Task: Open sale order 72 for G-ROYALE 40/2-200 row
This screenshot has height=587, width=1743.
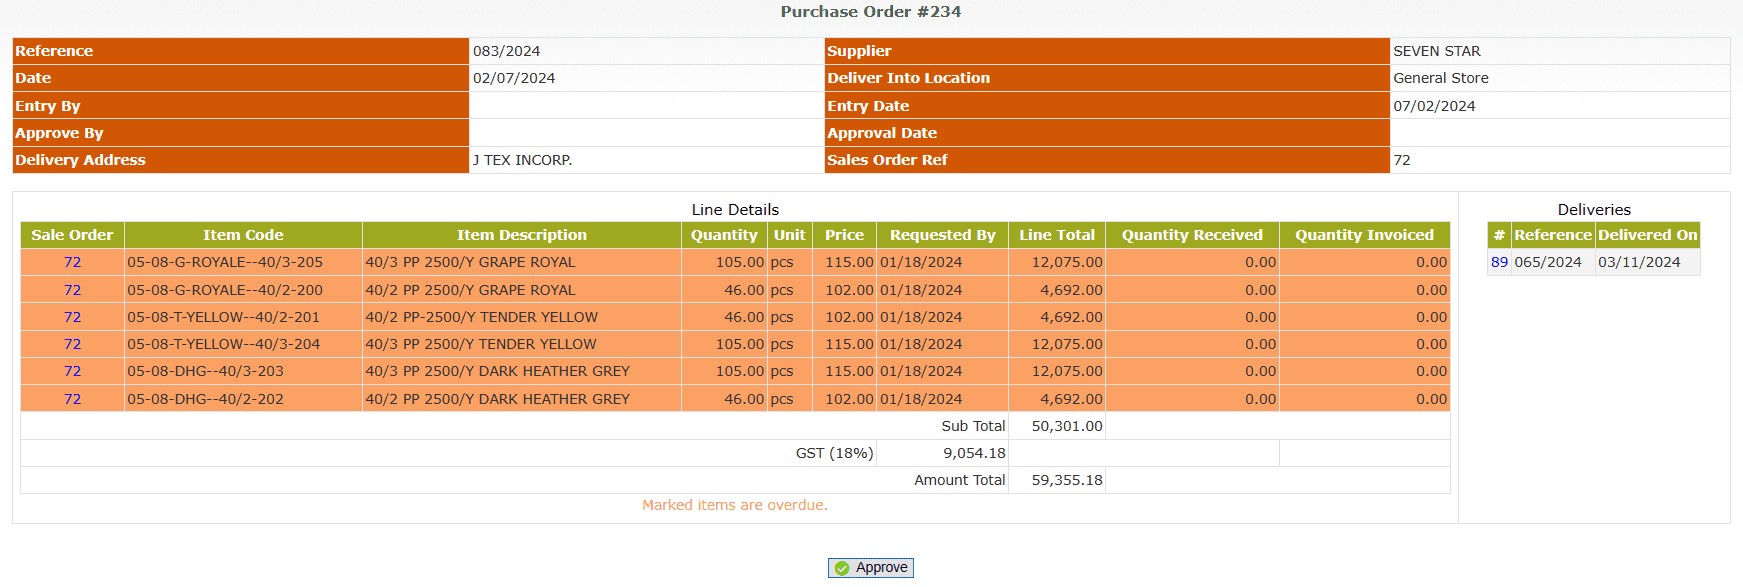Action: [72, 290]
